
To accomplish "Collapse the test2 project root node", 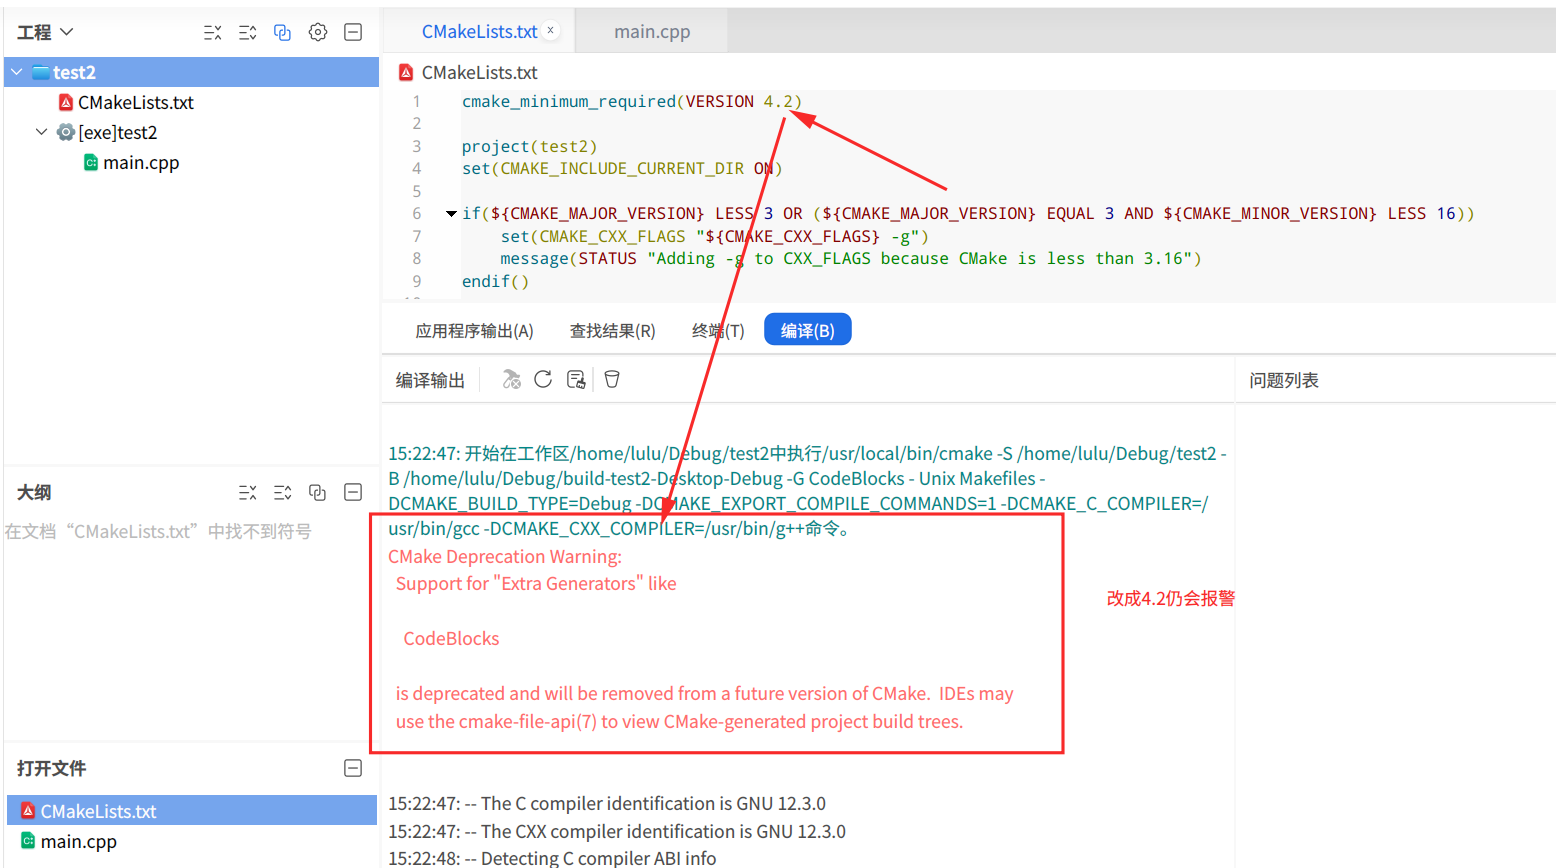I will tap(17, 72).
